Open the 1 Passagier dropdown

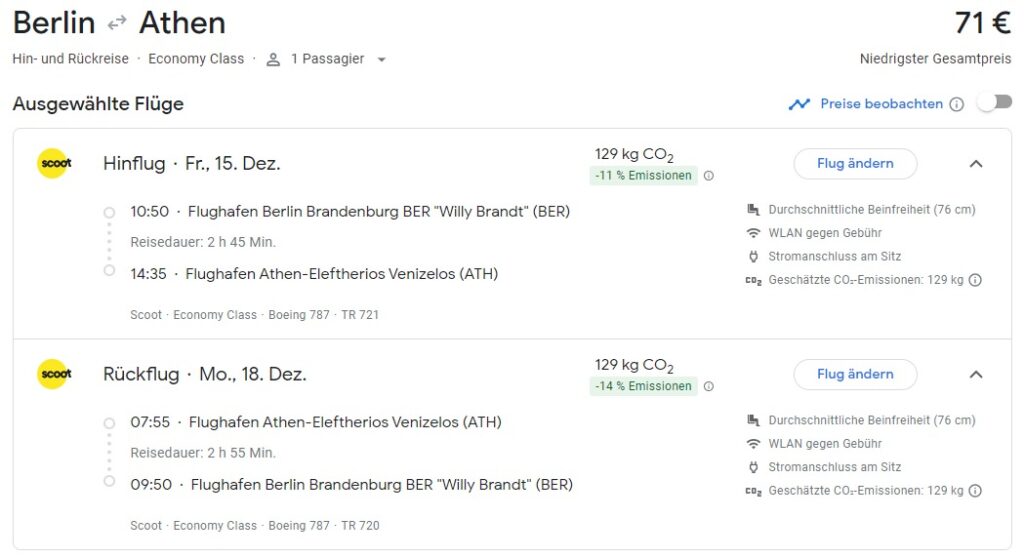click(381, 59)
